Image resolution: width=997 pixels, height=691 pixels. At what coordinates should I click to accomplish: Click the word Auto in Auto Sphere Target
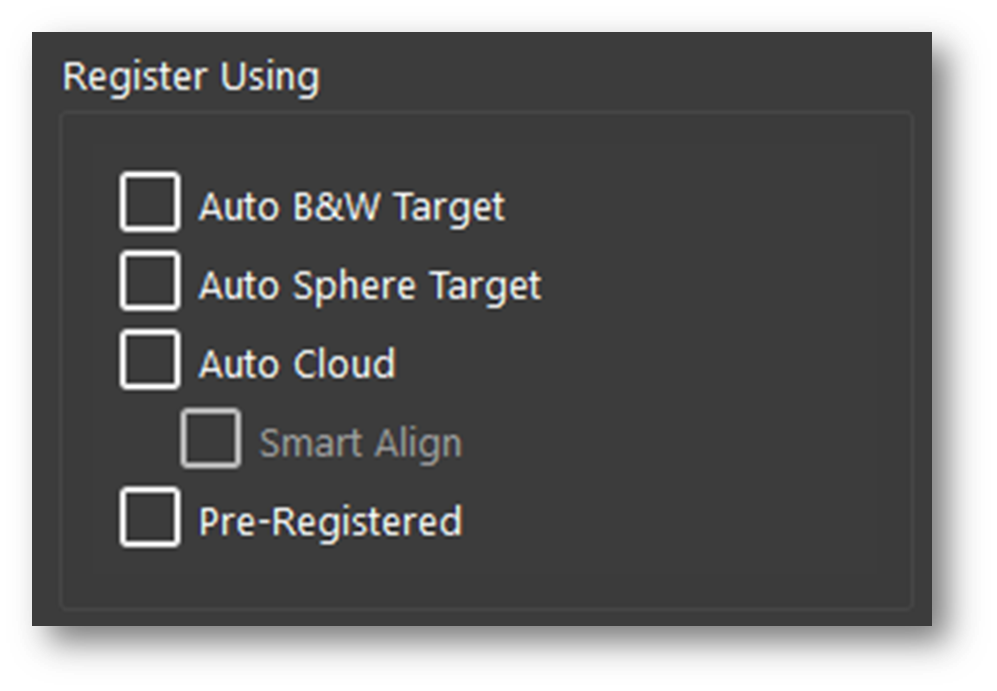(x=229, y=286)
